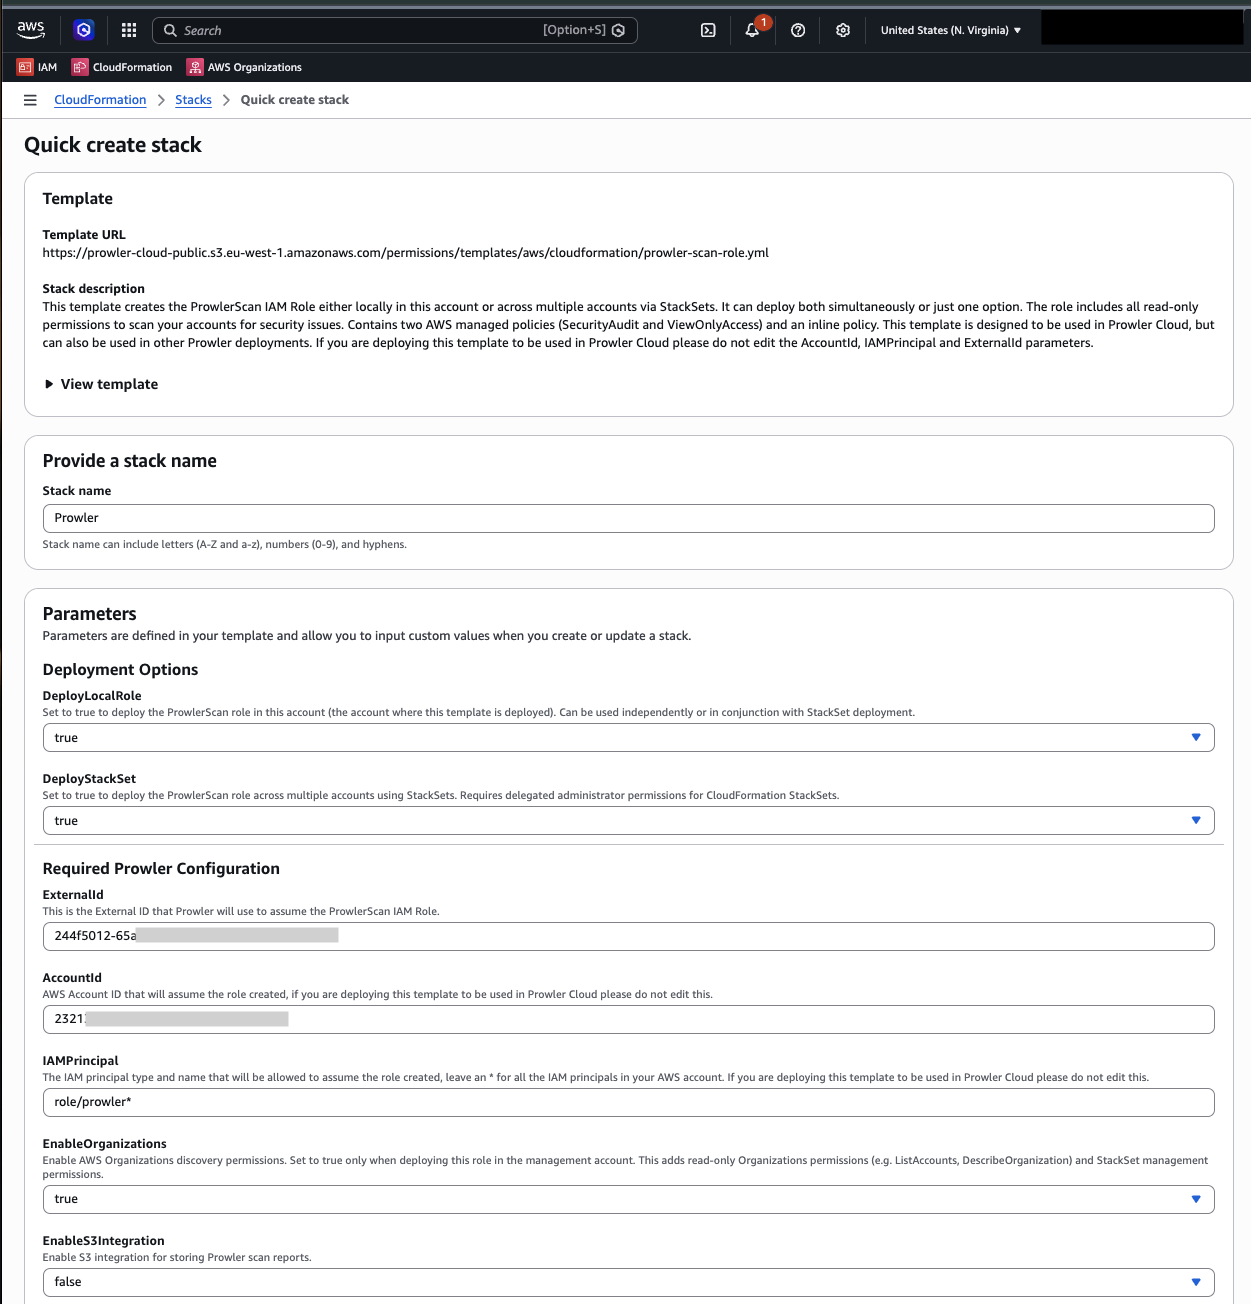The width and height of the screenshot is (1251, 1304).
Task: Click the search magnifier icon
Action: click(x=170, y=30)
